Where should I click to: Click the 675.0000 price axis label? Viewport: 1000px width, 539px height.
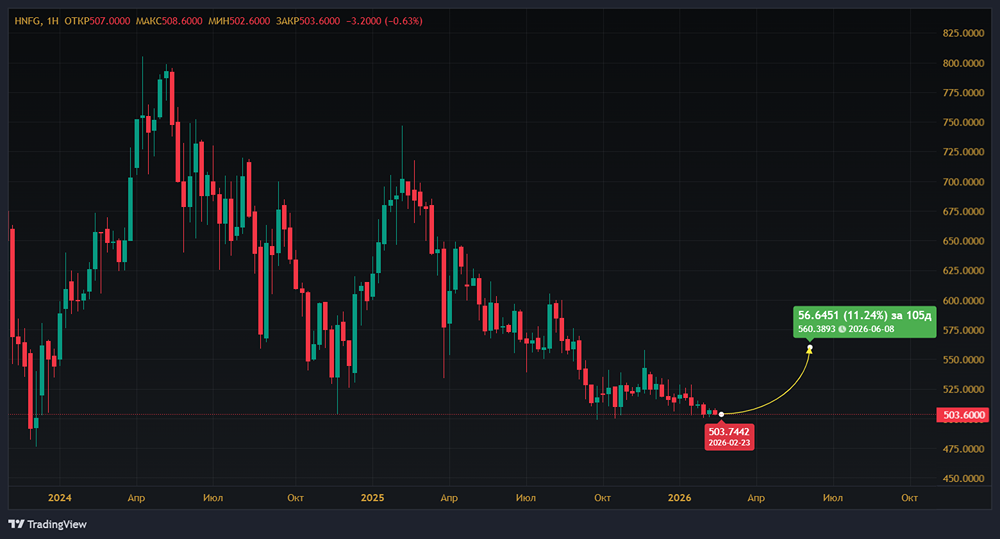(x=963, y=212)
